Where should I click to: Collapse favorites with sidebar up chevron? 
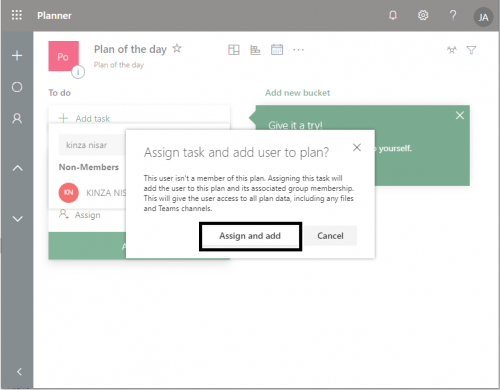tap(18, 168)
